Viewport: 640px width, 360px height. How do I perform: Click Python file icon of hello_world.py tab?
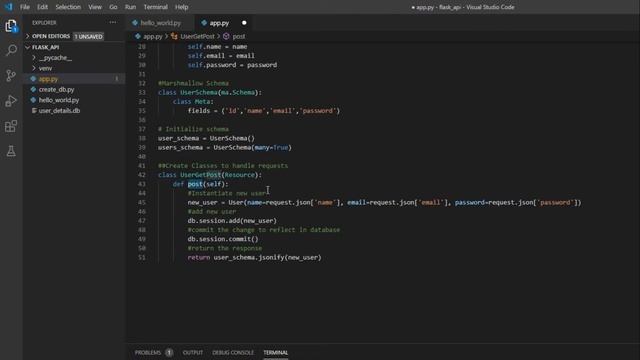pos(135,23)
